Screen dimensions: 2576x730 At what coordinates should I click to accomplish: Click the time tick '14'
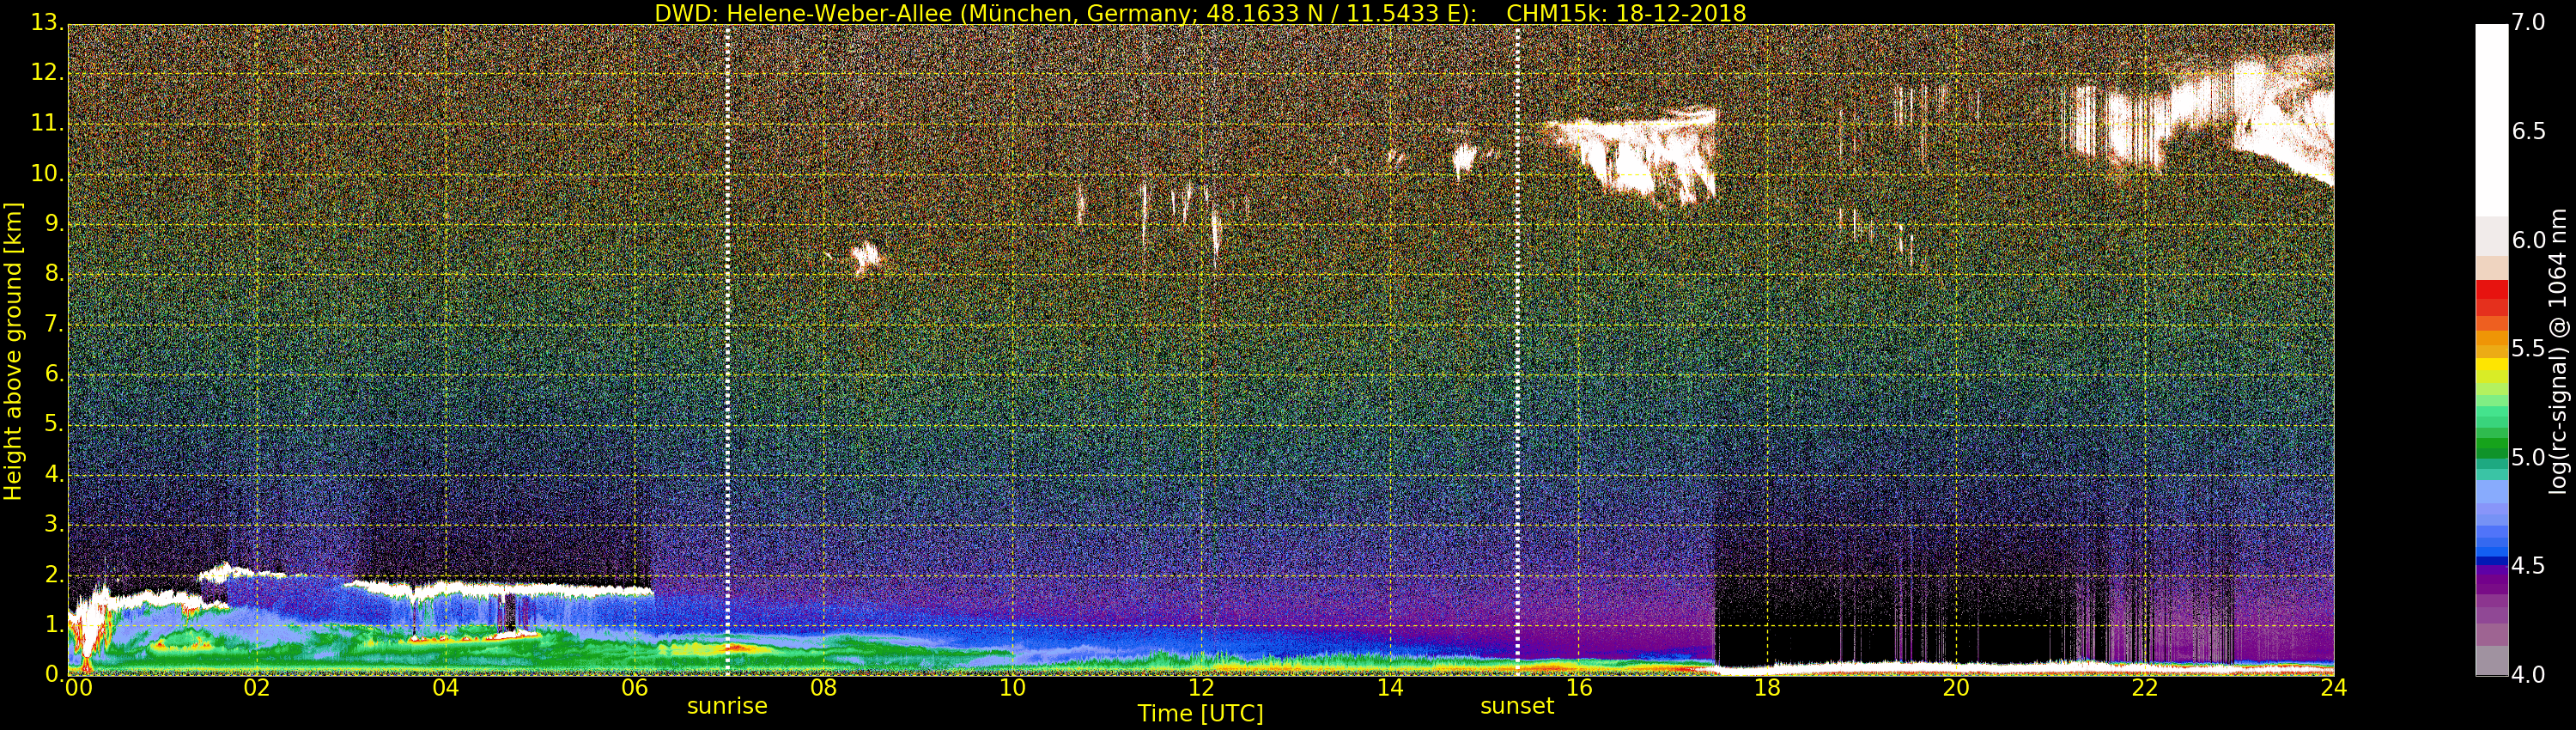[1390, 688]
